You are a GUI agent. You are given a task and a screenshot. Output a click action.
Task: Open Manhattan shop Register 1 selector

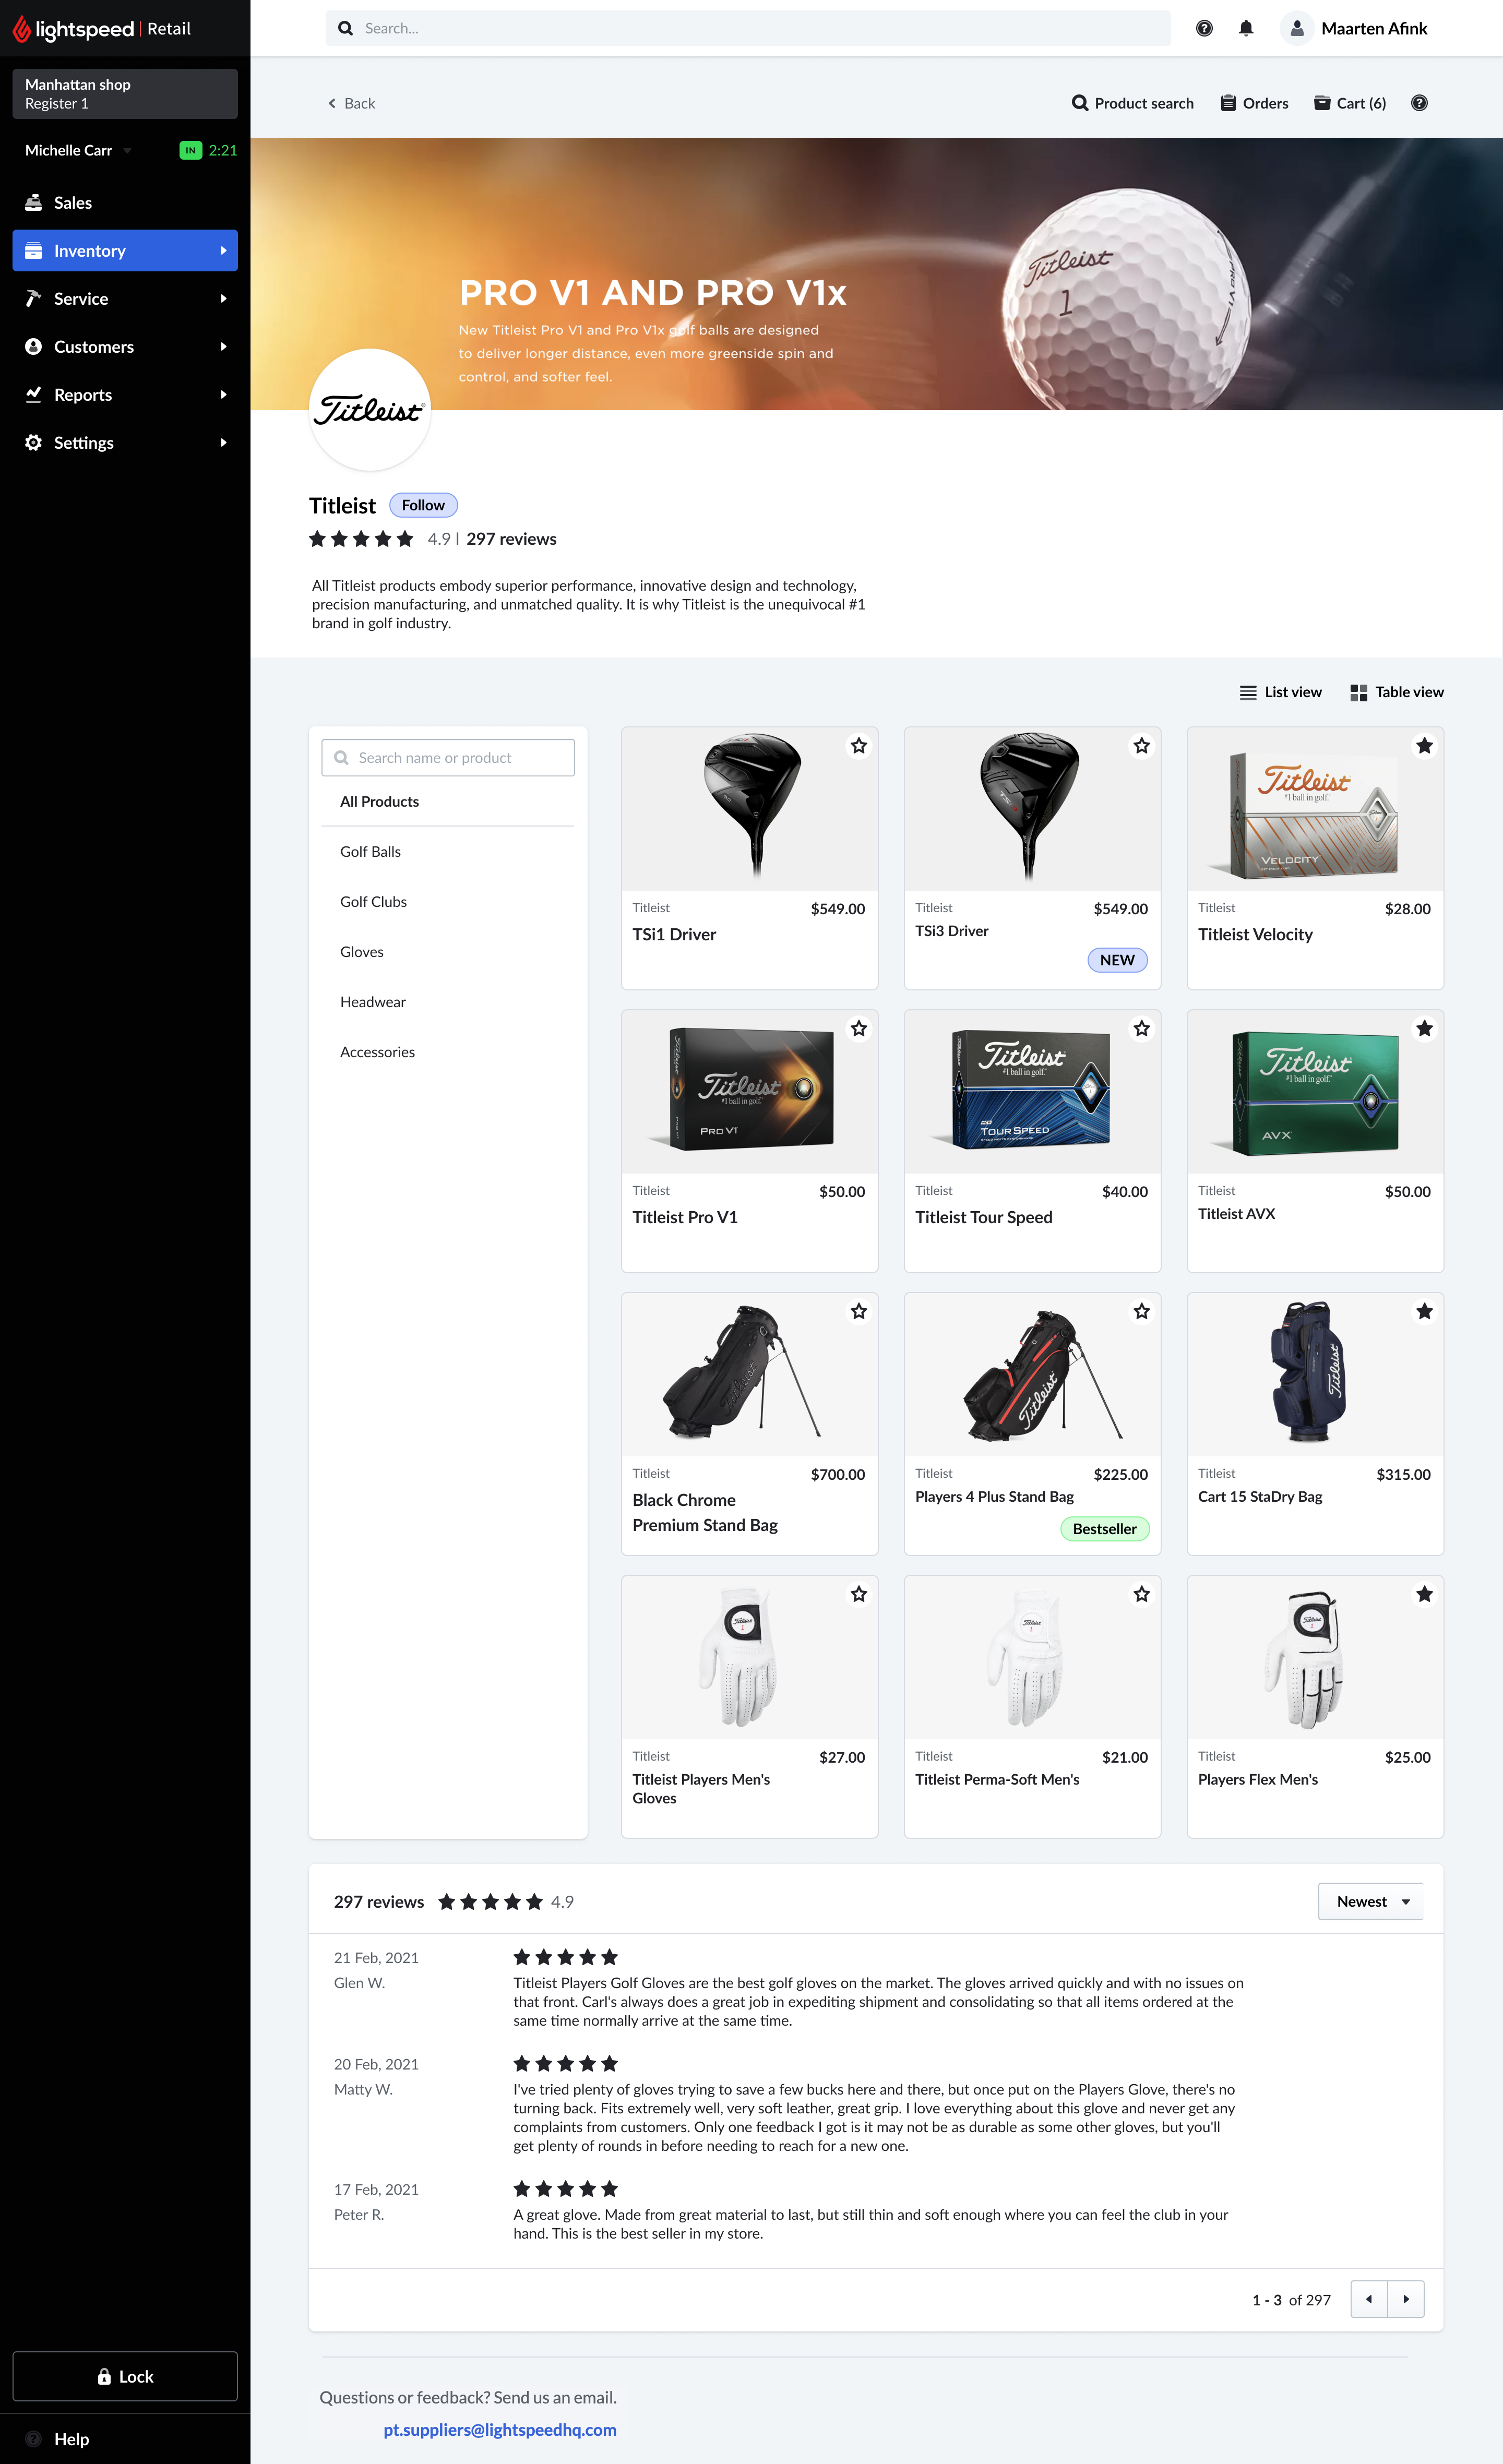pos(125,94)
